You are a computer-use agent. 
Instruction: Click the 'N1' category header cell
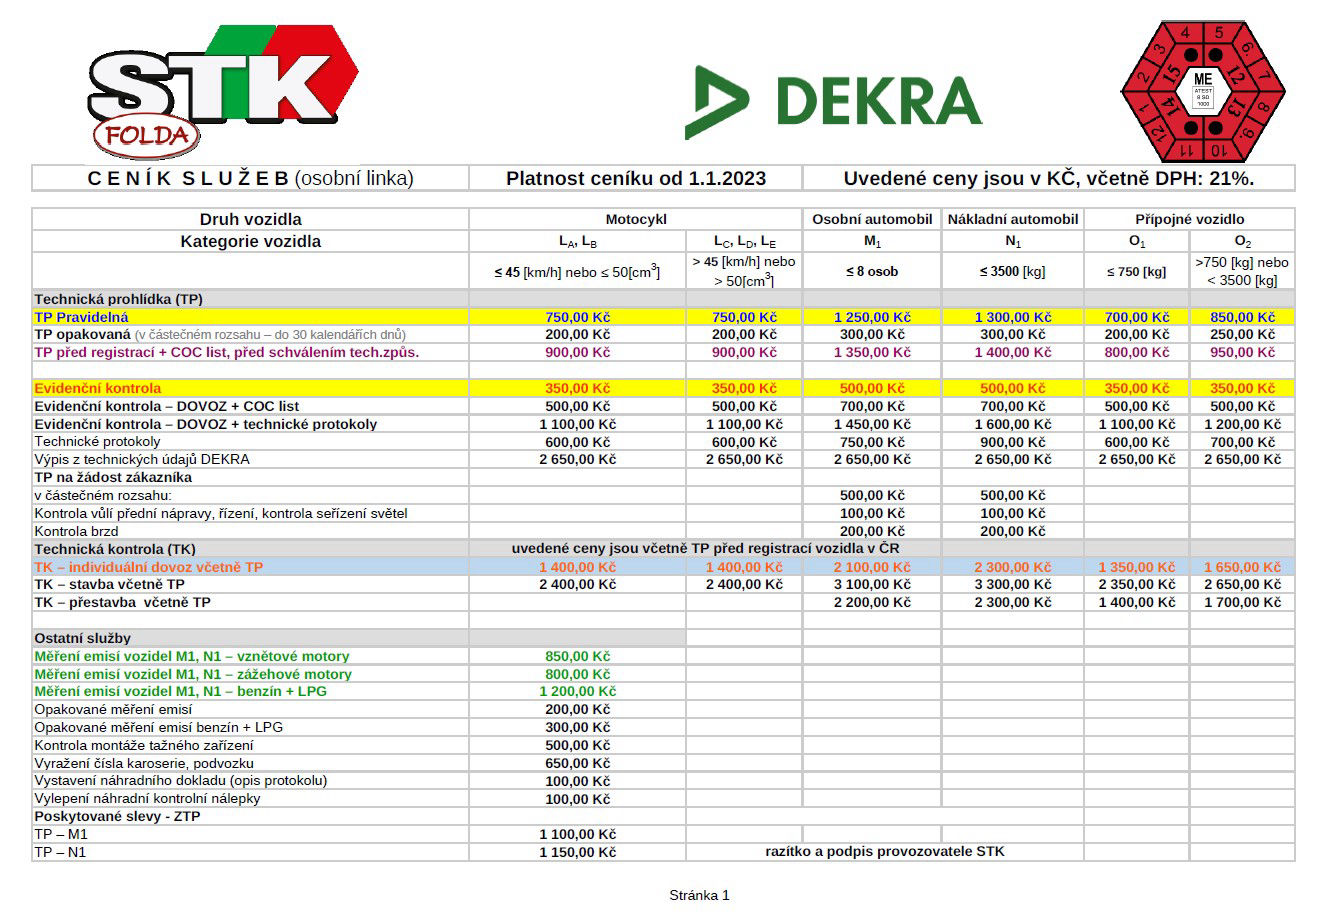click(x=1013, y=242)
